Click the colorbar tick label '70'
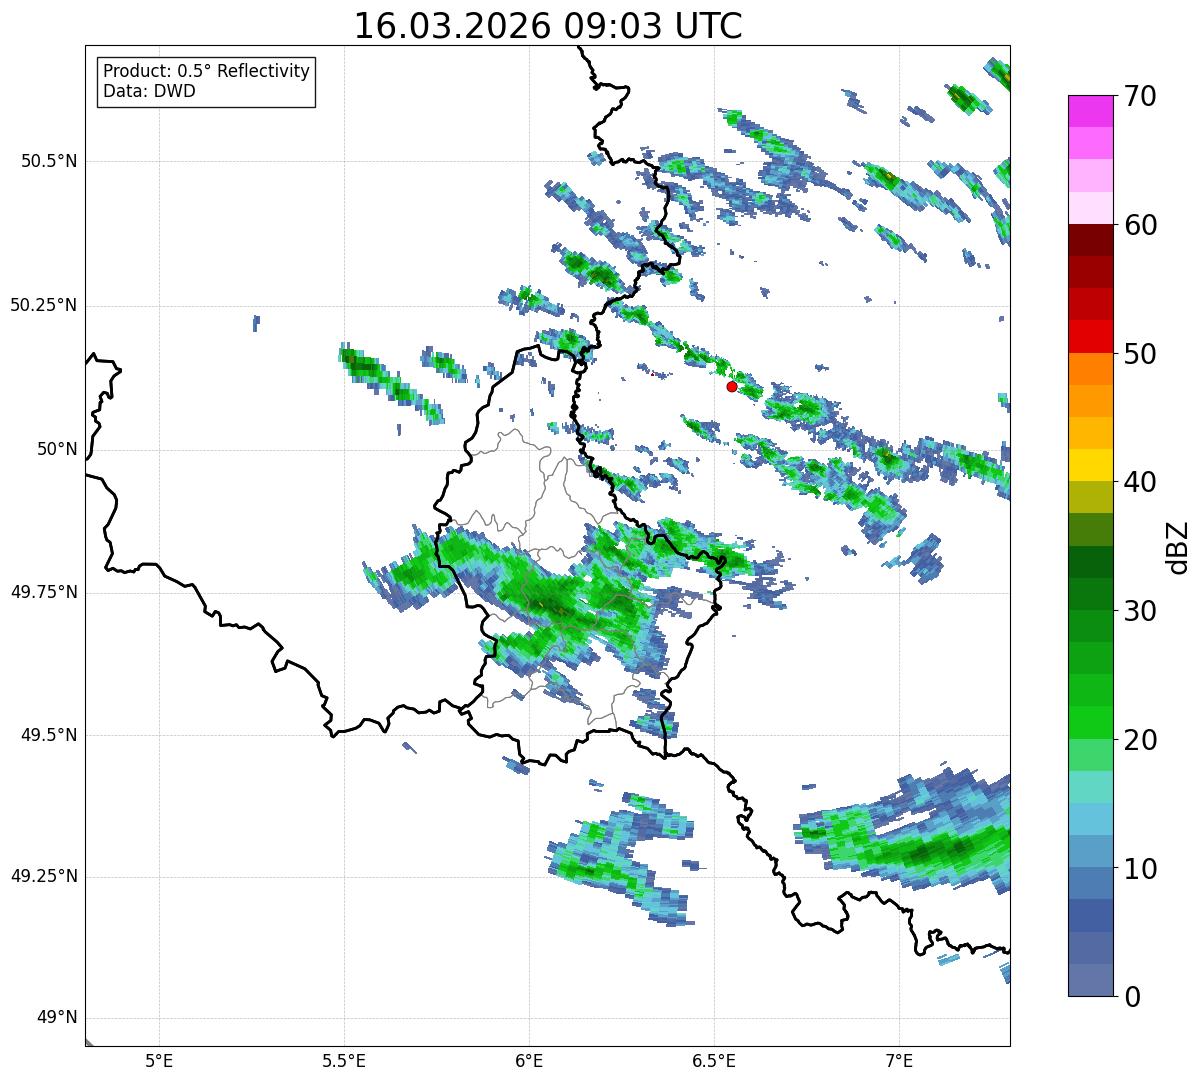This screenshot has width=1202, height=1081. tap(1138, 96)
